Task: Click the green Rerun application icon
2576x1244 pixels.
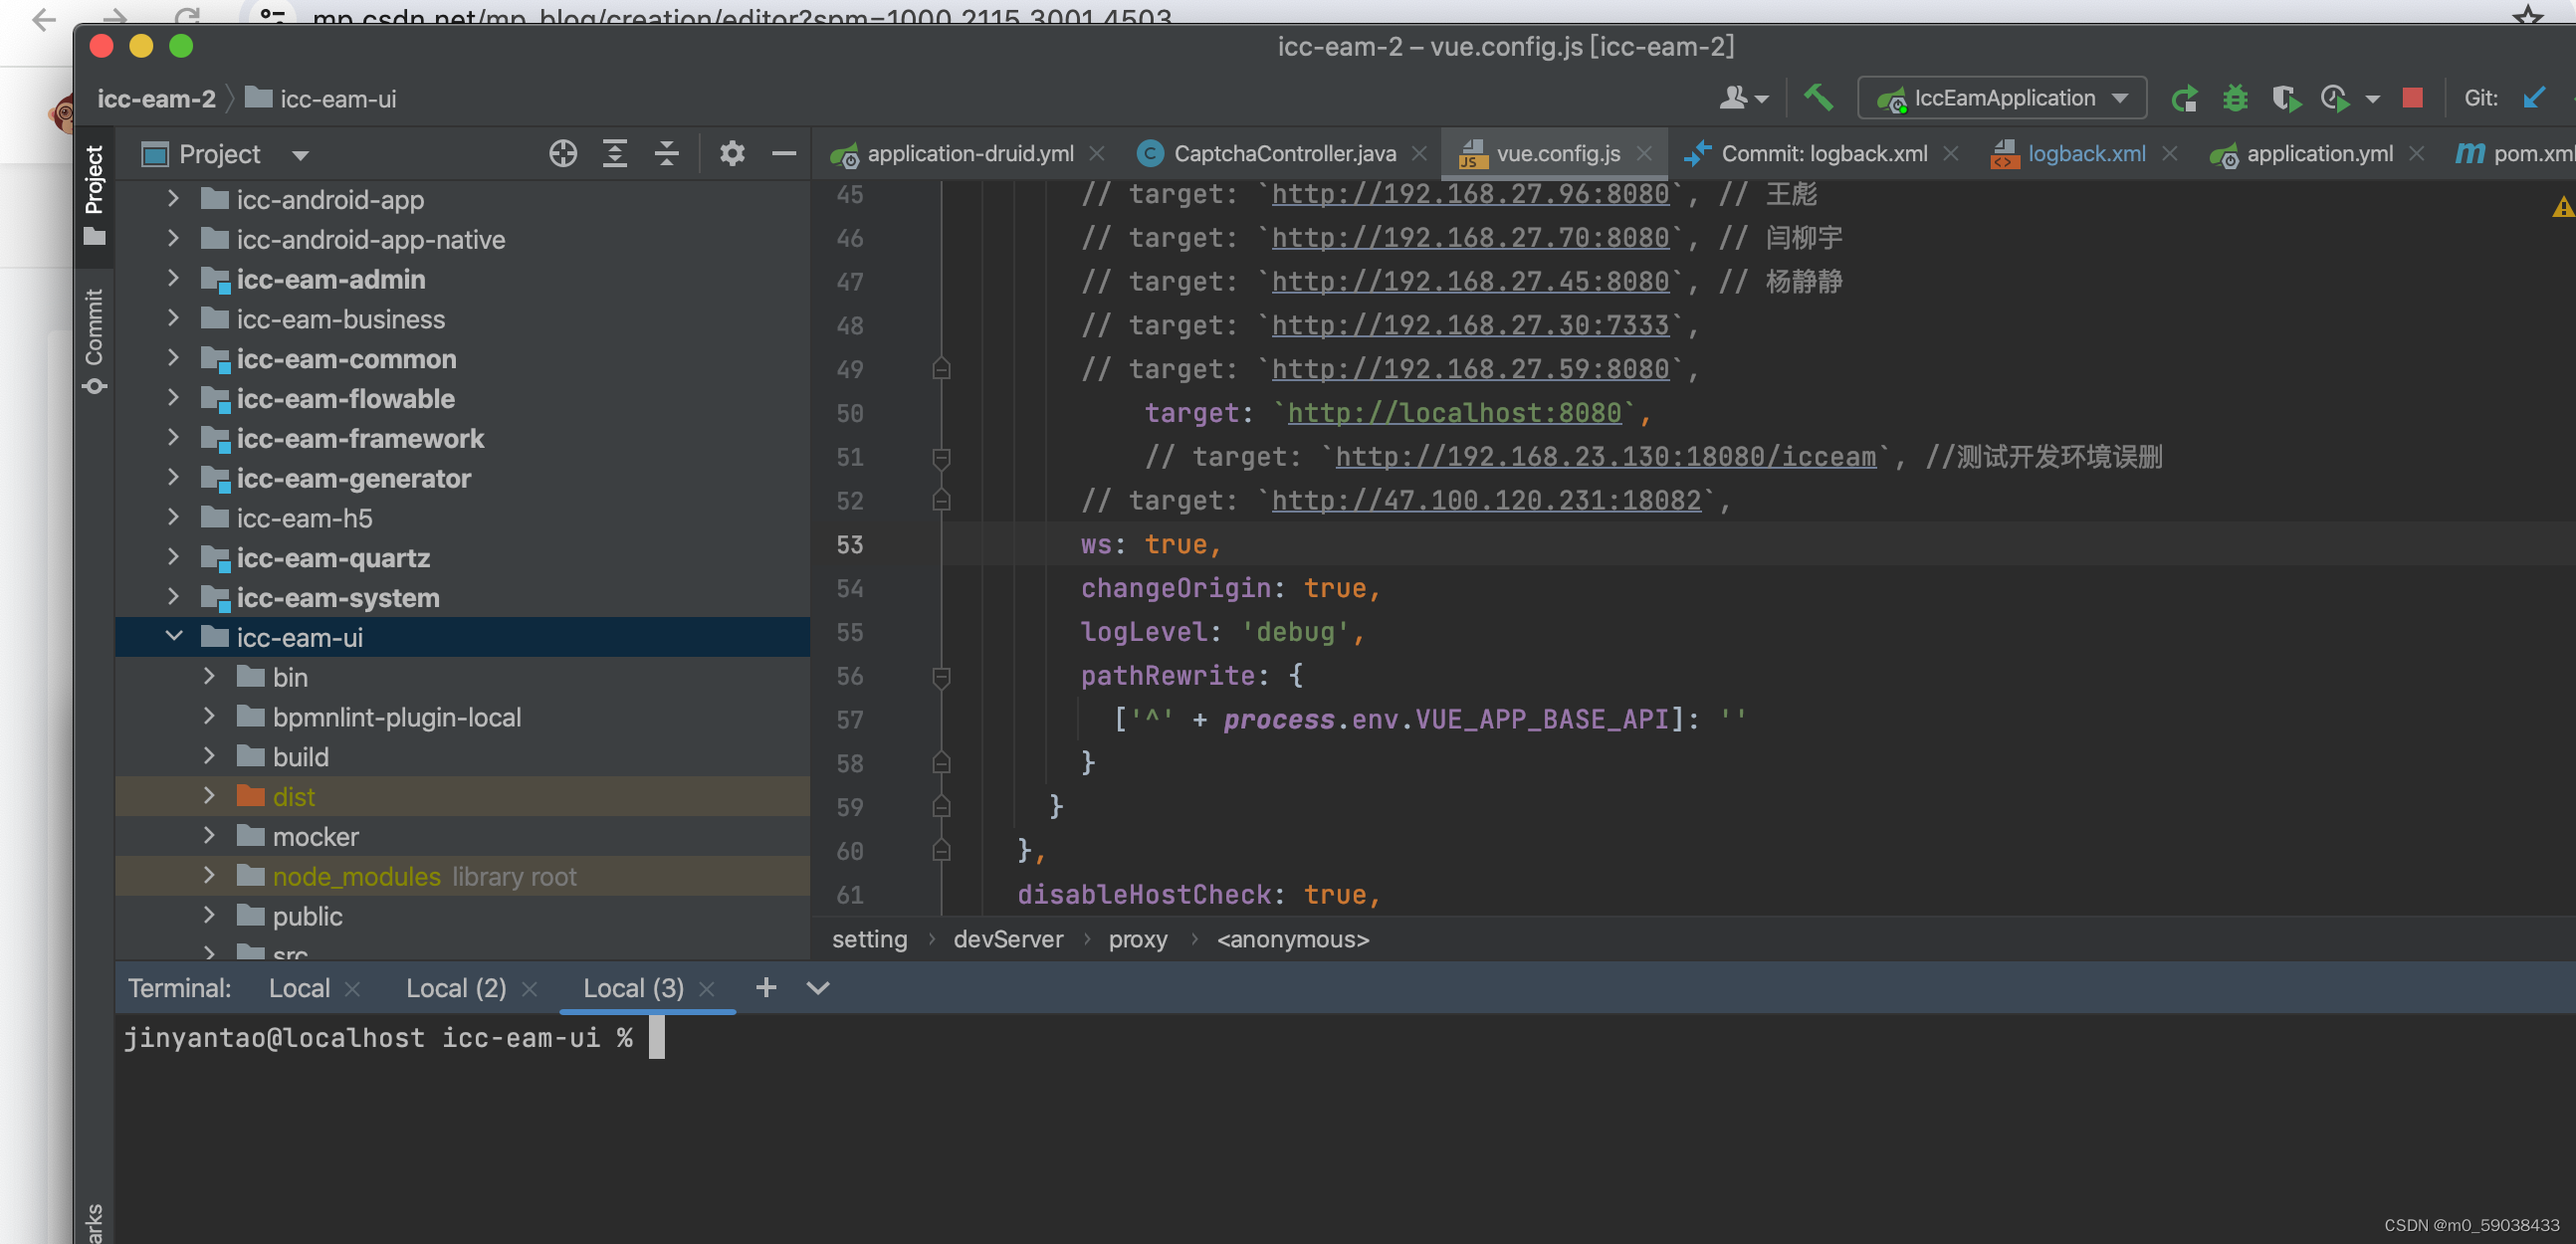Action: 2183,98
